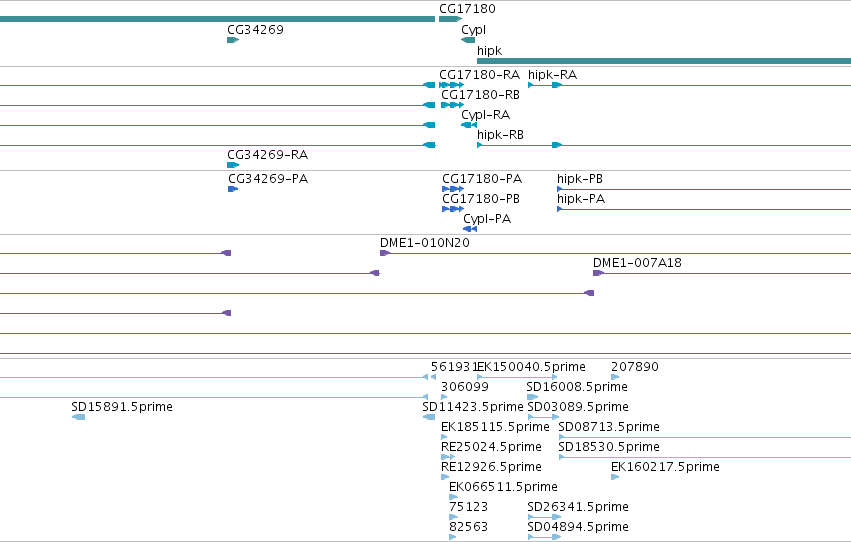Select the Cypl gene arrow glyph
Screen dimensions: 851x542
(468, 40)
